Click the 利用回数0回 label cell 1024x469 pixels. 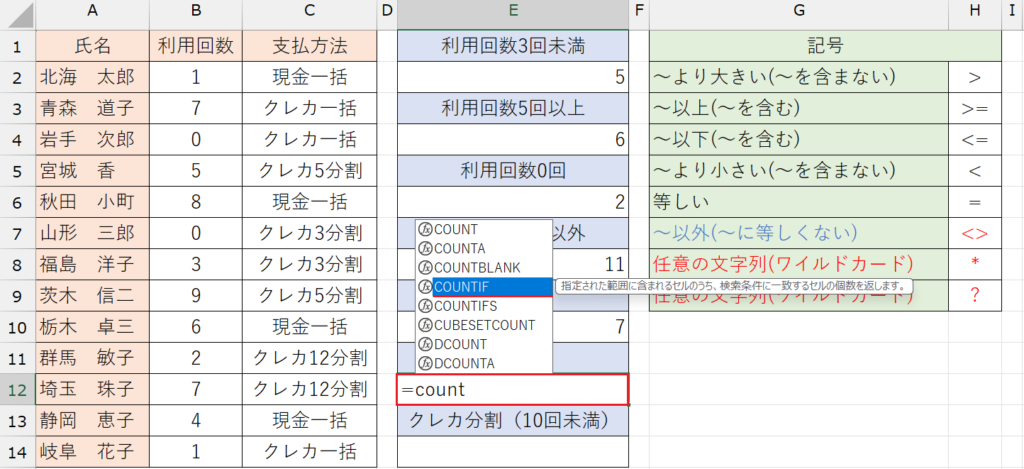click(x=513, y=171)
